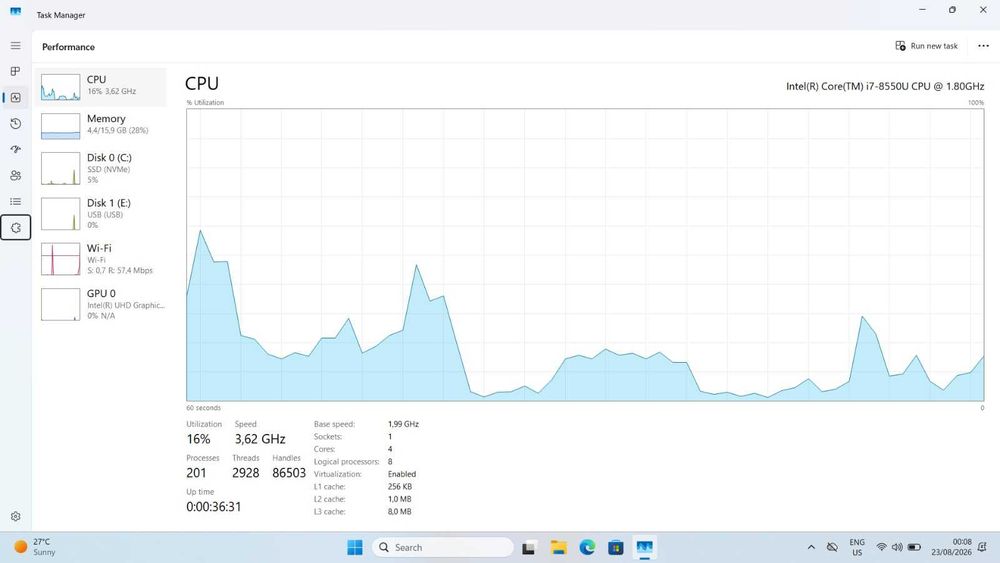The height and width of the screenshot is (563, 1000).
Task: Click the ENG US language indicator
Action: (x=857, y=547)
